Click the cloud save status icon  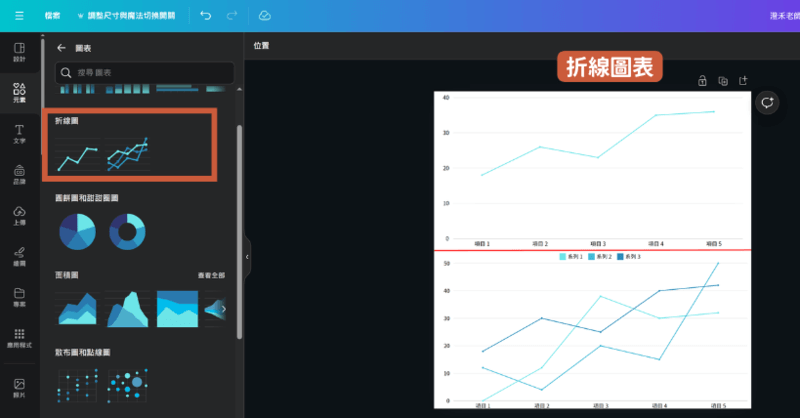(264, 16)
